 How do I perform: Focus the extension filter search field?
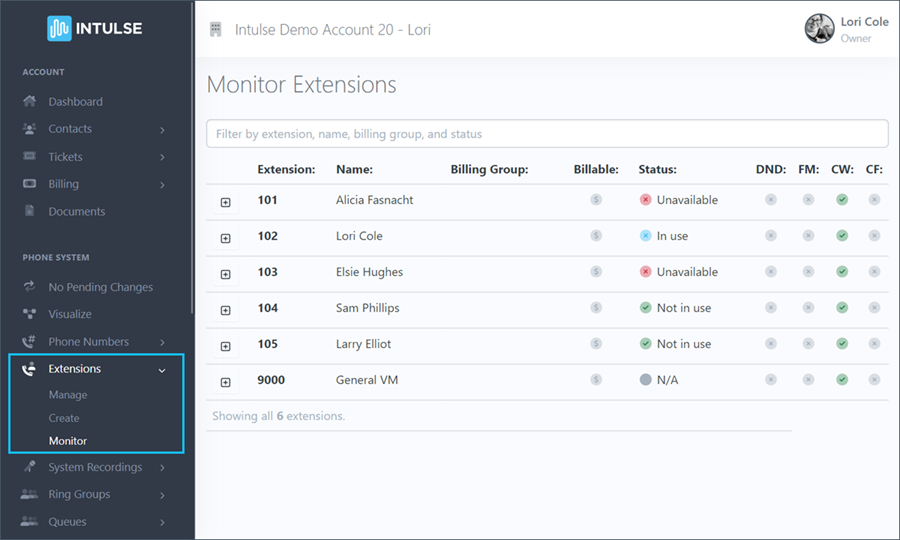click(x=547, y=134)
